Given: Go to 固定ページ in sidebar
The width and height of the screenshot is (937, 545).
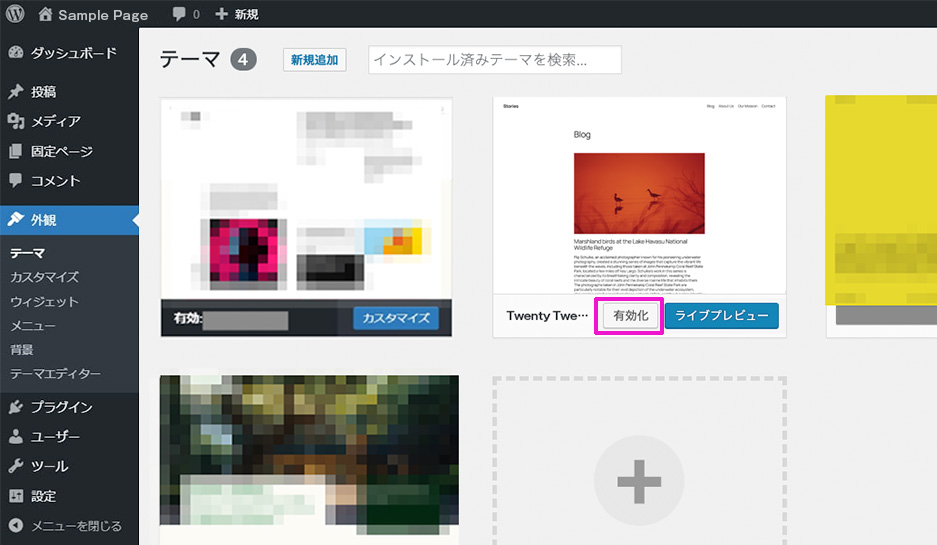Looking at the screenshot, I should pos(61,151).
